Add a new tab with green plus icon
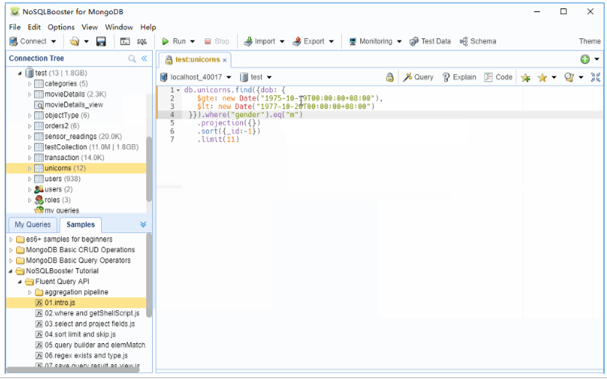The width and height of the screenshot is (607, 379). [585, 59]
